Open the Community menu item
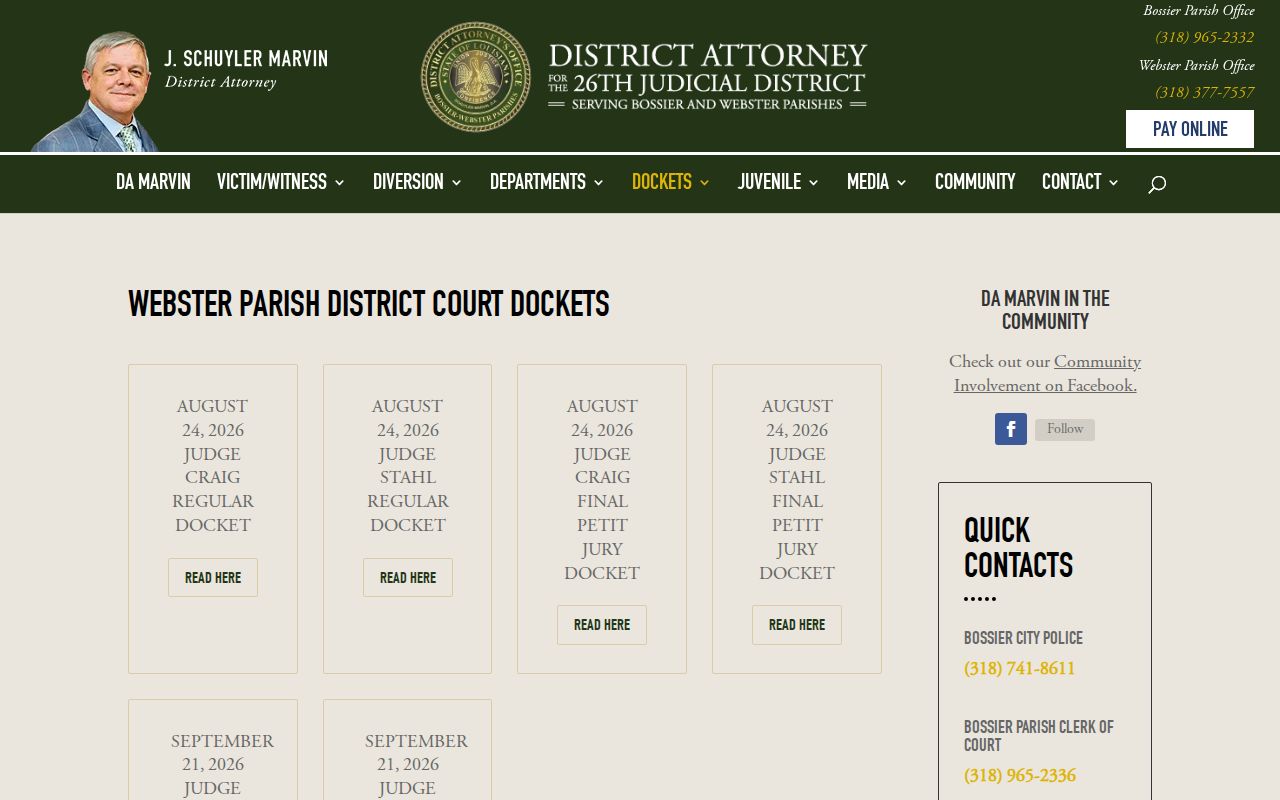1280x800 pixels. [975, 182]
